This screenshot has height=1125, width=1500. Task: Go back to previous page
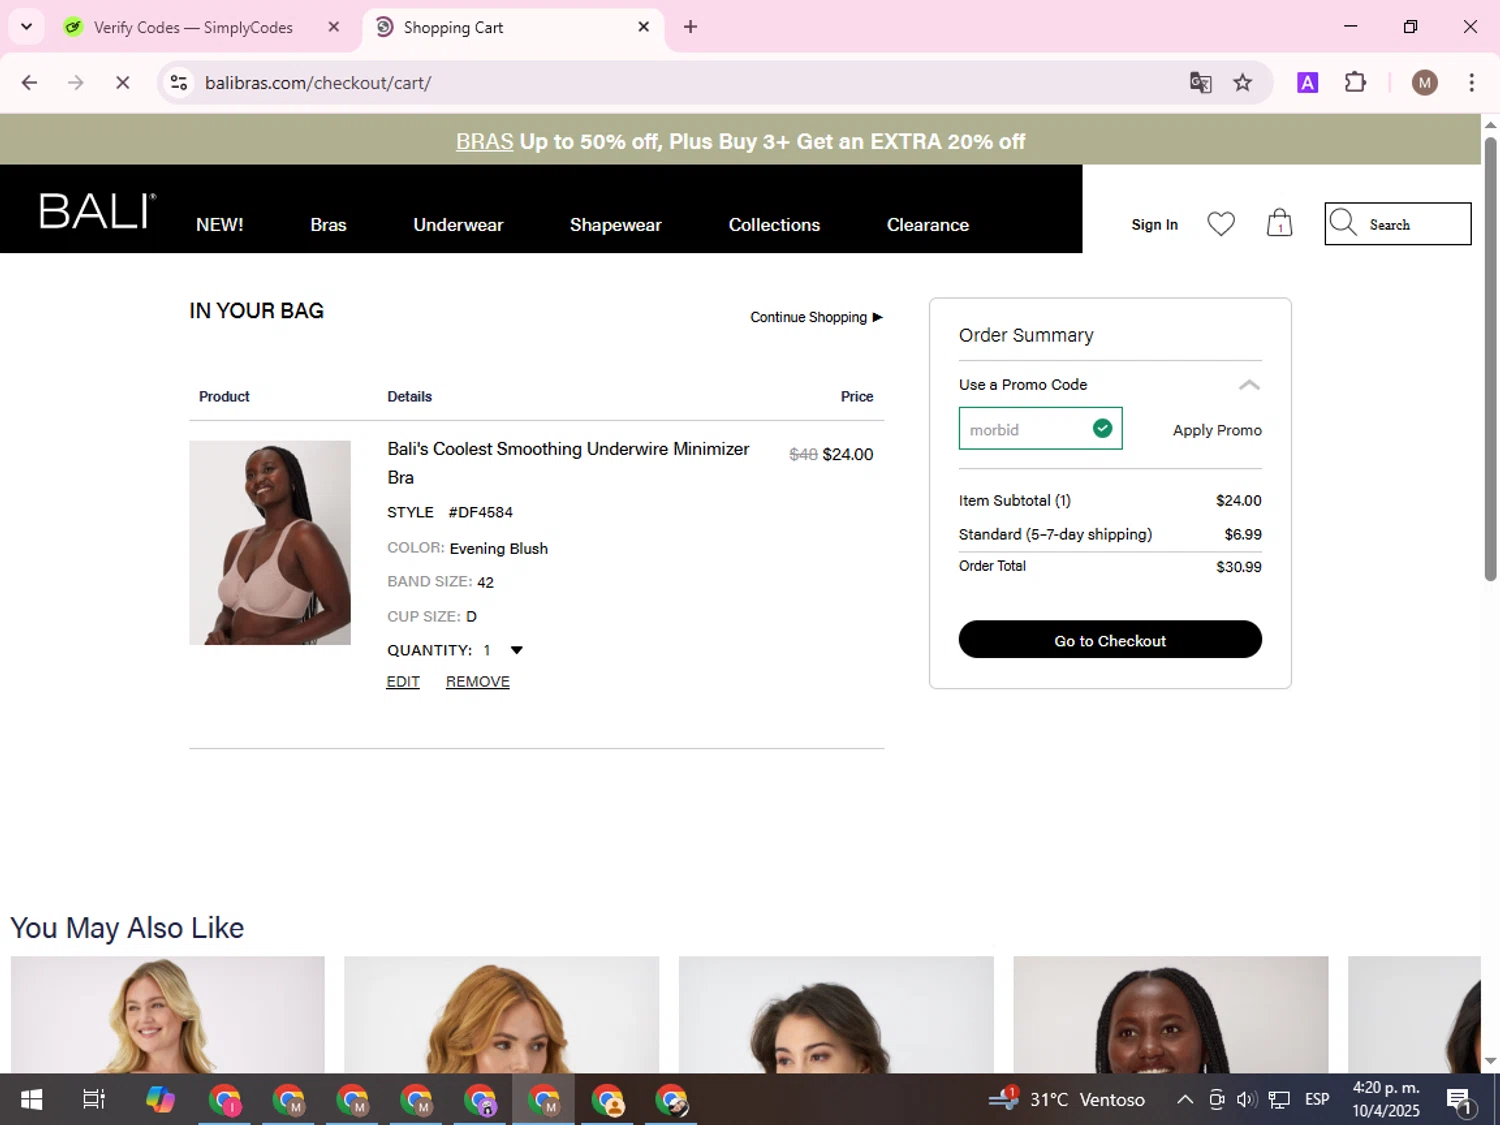[x=29, y=83]
